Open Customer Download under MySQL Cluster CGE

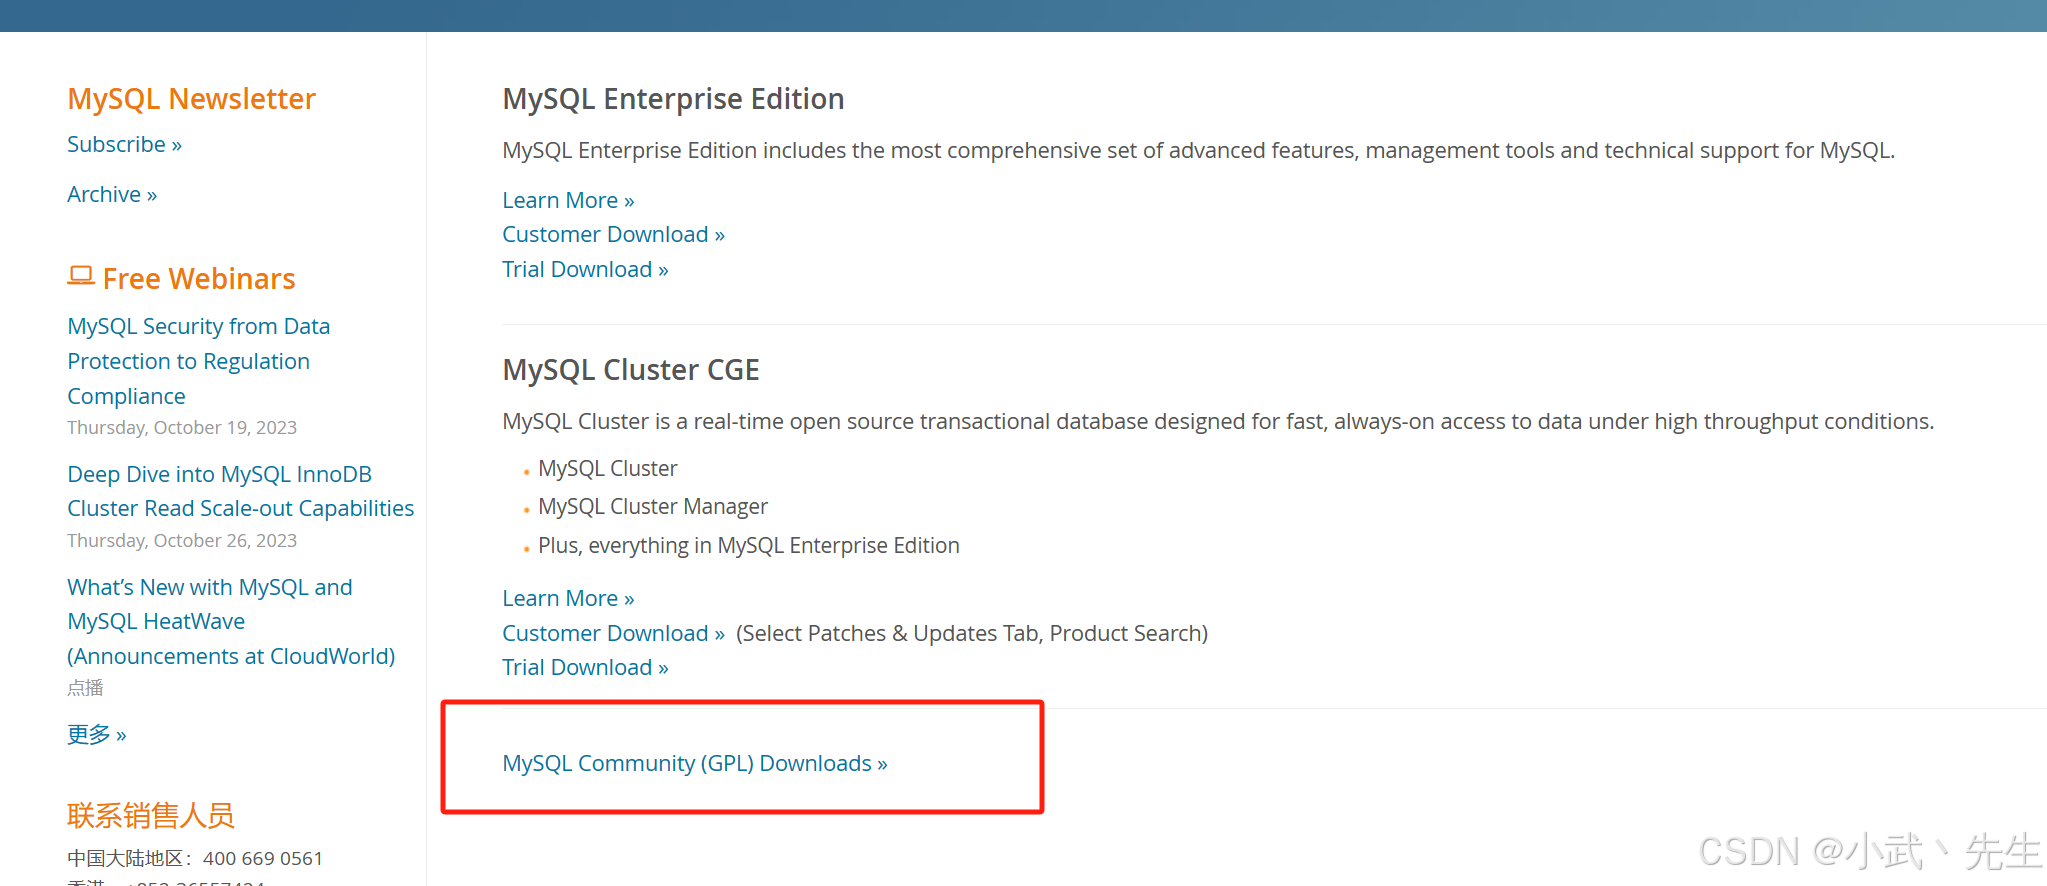pos(613,634)
